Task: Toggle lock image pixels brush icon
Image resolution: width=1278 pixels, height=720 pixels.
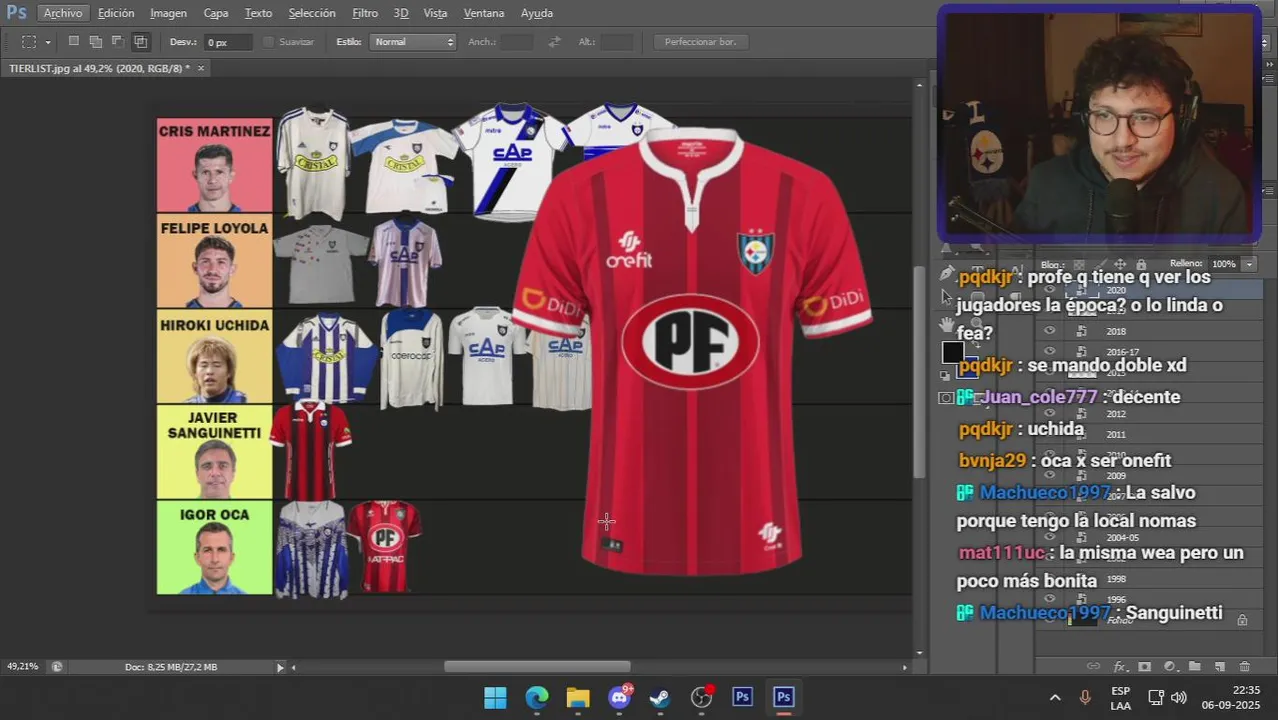Action: tap(1099, 264)
